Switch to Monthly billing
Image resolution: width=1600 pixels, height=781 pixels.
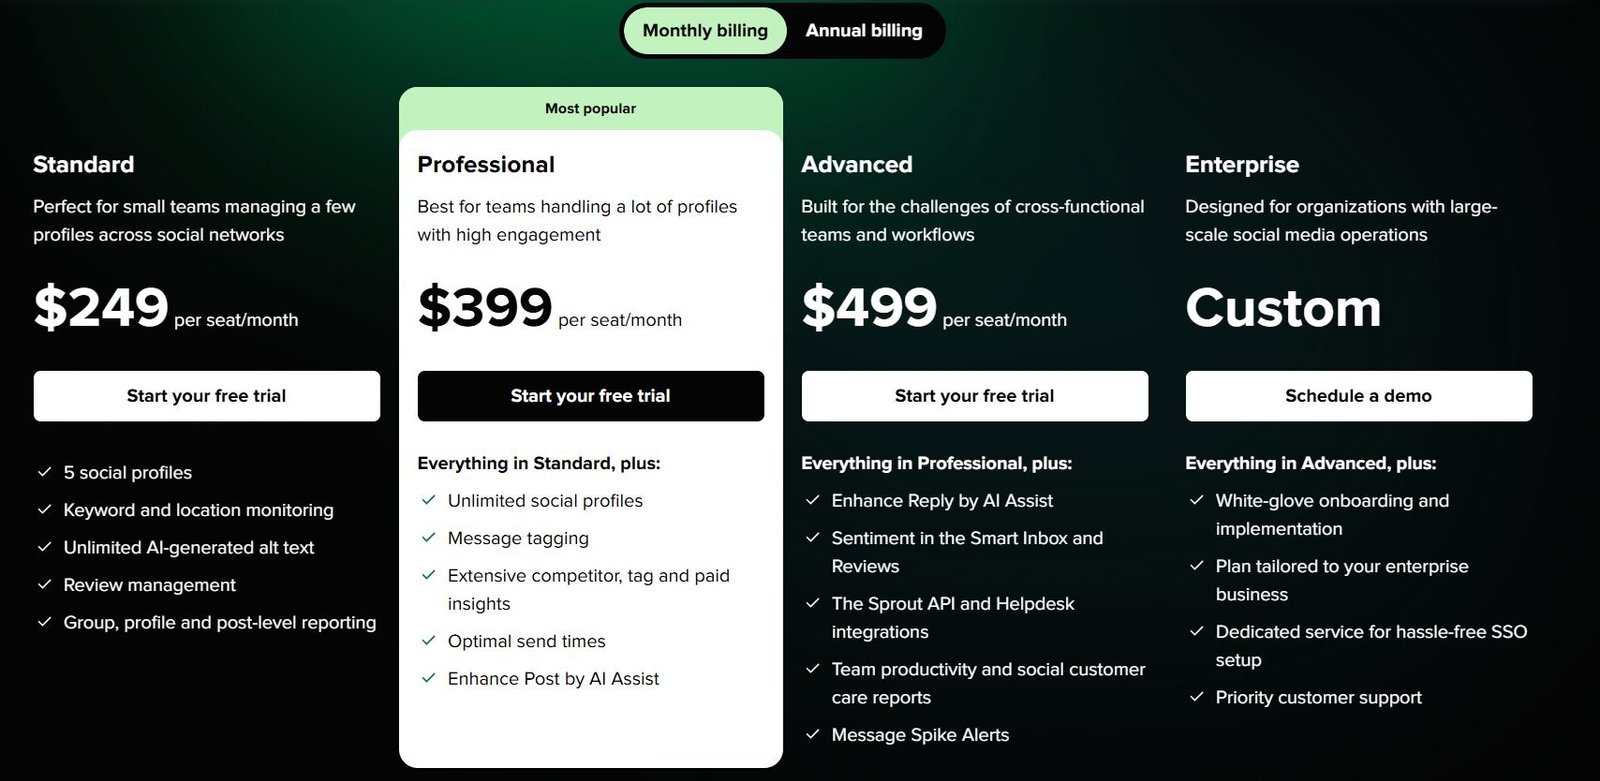tap(705, 31)
